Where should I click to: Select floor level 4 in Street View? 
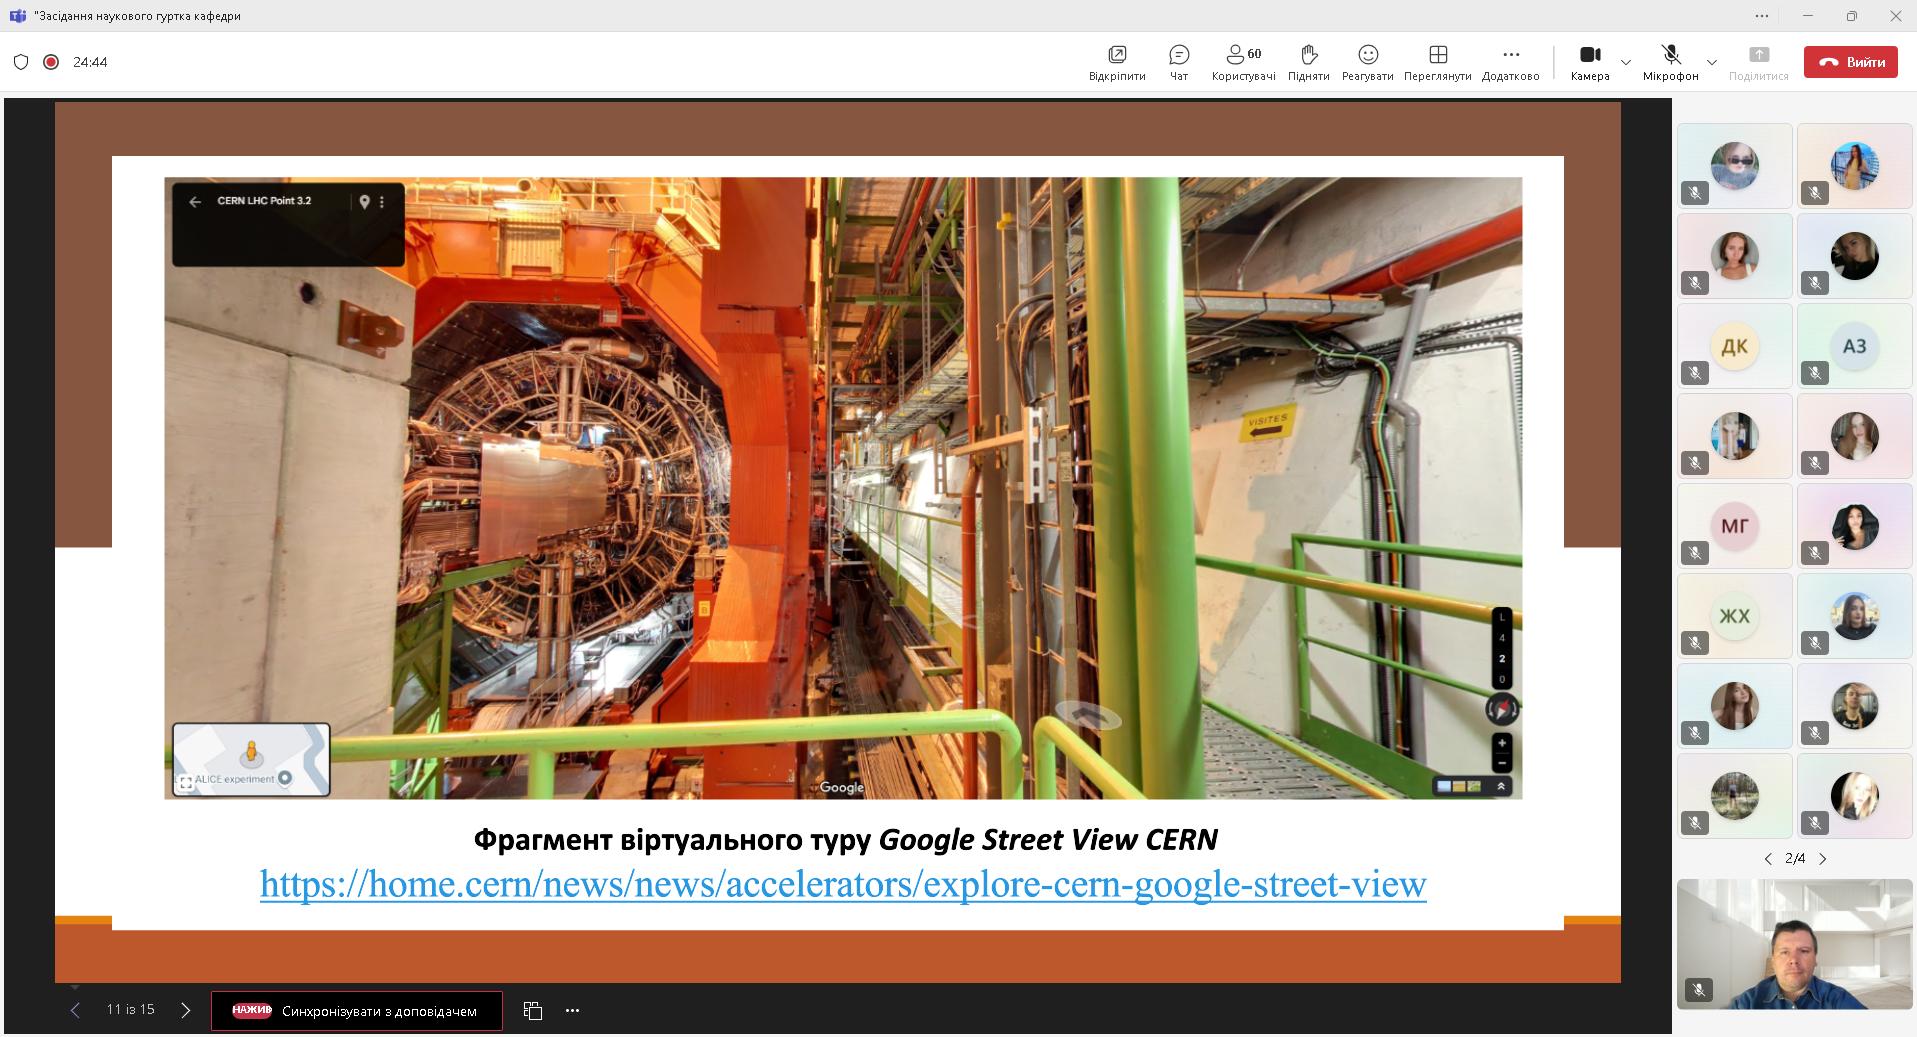pyautogui.click(x=1502, y=638)
